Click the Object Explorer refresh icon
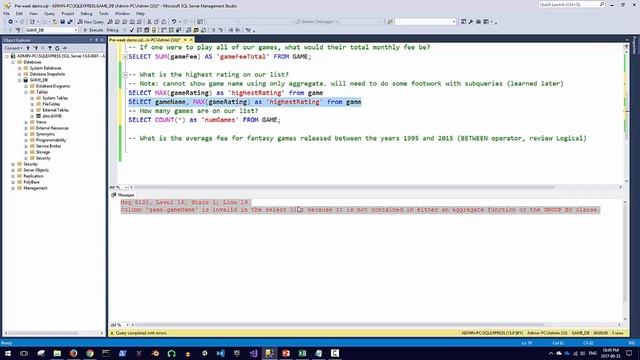 [x=57, y=48]
